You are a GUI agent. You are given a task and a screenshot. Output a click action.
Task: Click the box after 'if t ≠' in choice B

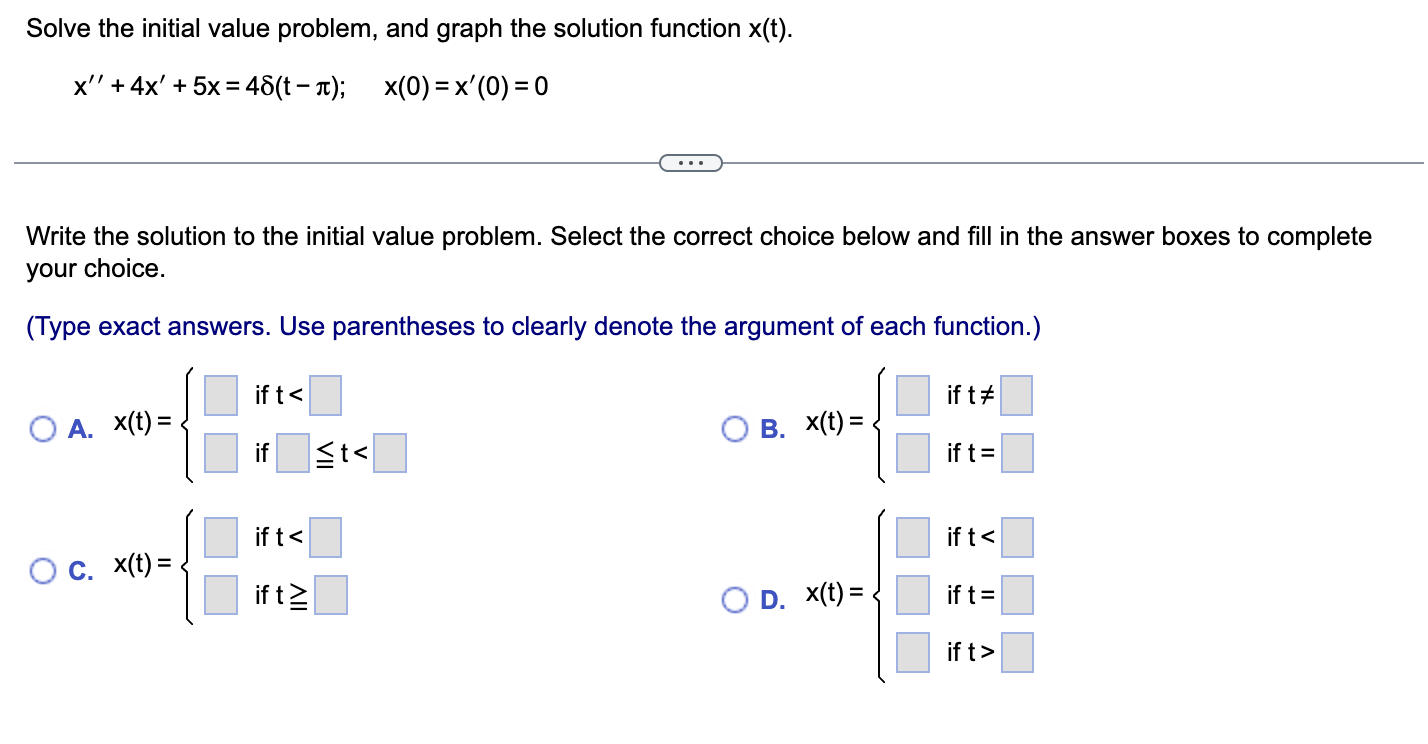click(x=1017, y=394)
